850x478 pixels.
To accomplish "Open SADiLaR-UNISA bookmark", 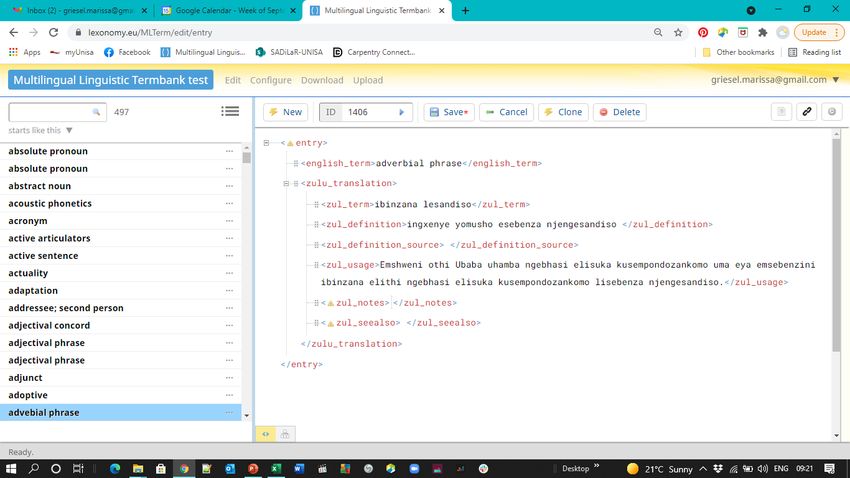I will click(x=289, y=52).
